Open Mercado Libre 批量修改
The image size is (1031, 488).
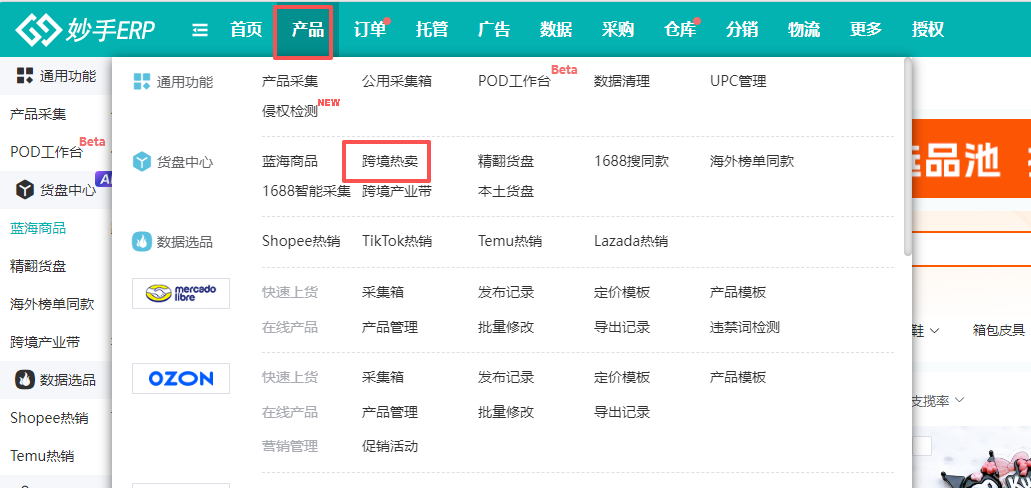[x=506, y=327]
